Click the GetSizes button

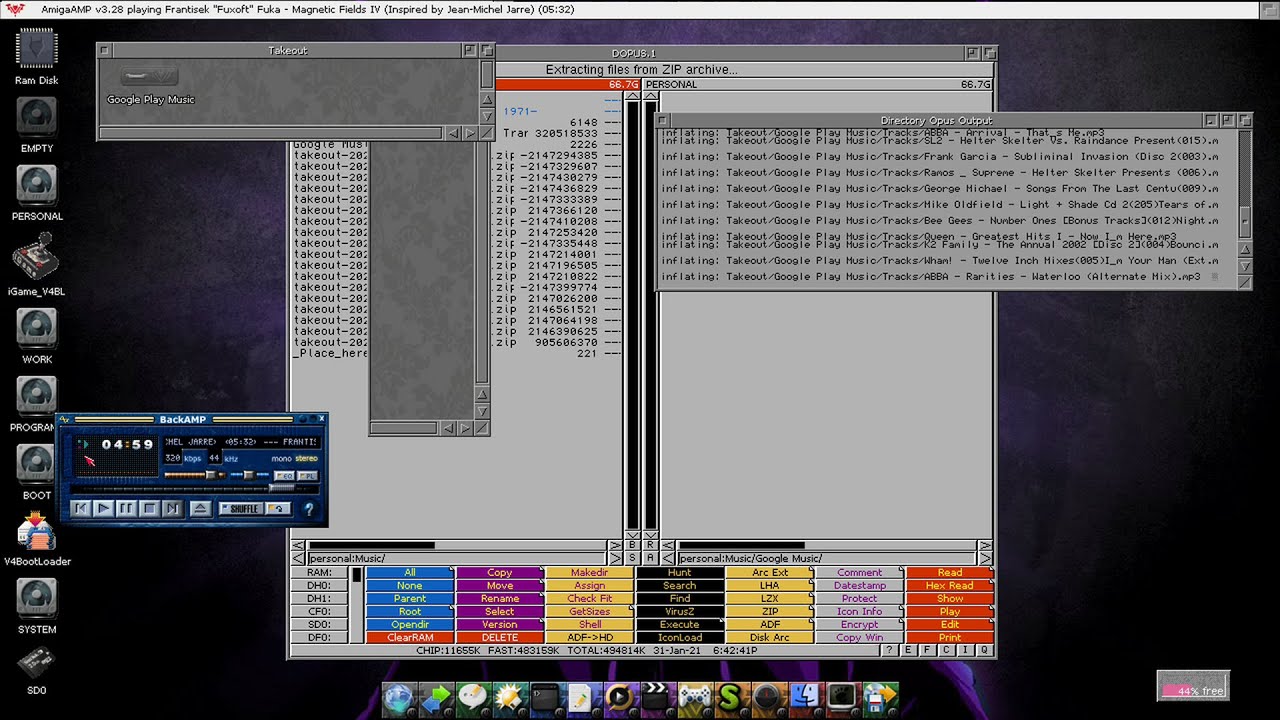click(590, 612)
